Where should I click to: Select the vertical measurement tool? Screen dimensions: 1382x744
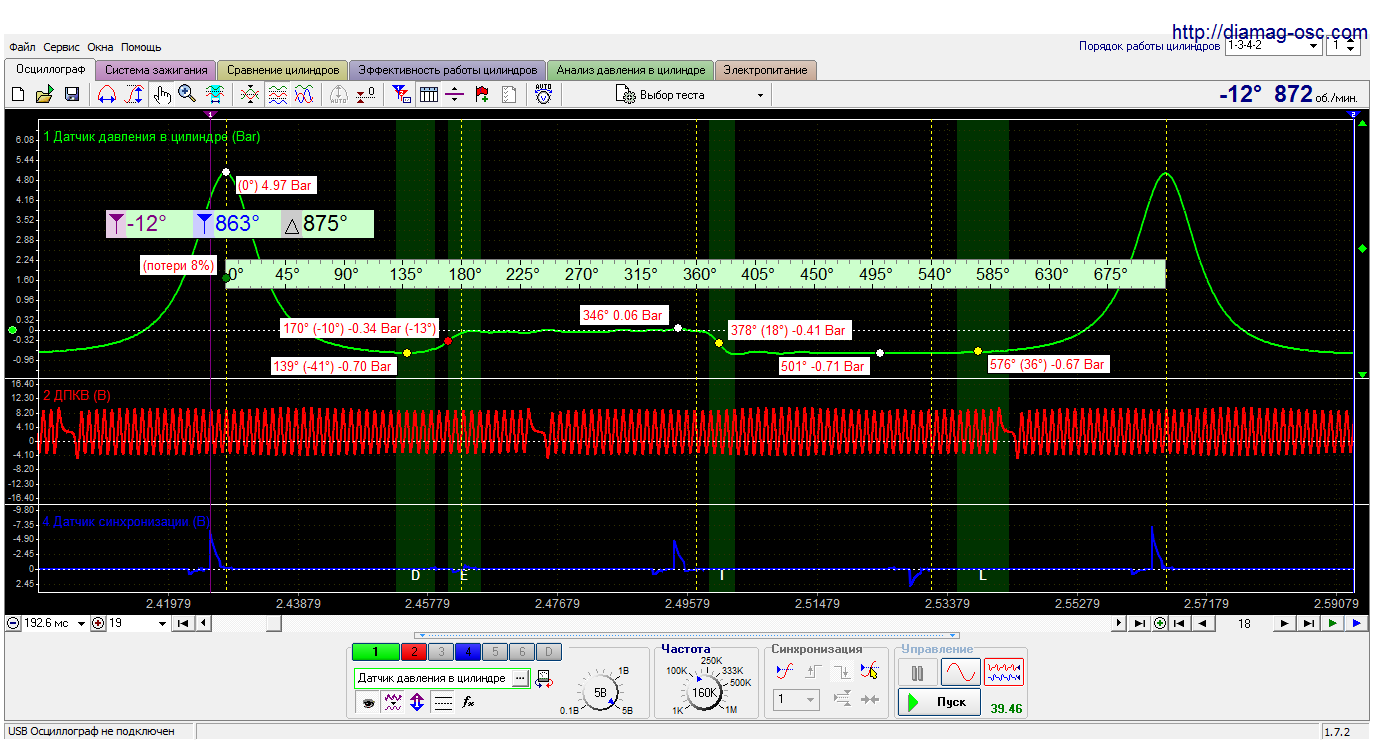coord(134,94)
